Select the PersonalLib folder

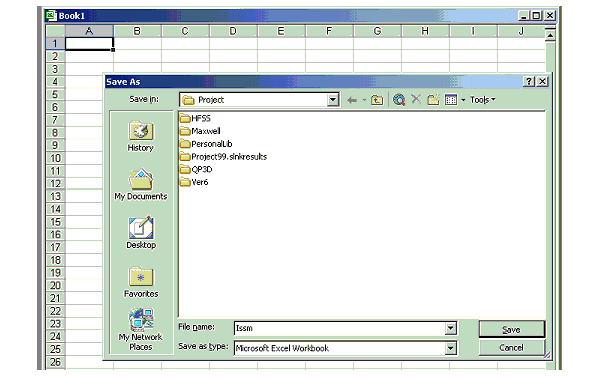coord(206,144)
